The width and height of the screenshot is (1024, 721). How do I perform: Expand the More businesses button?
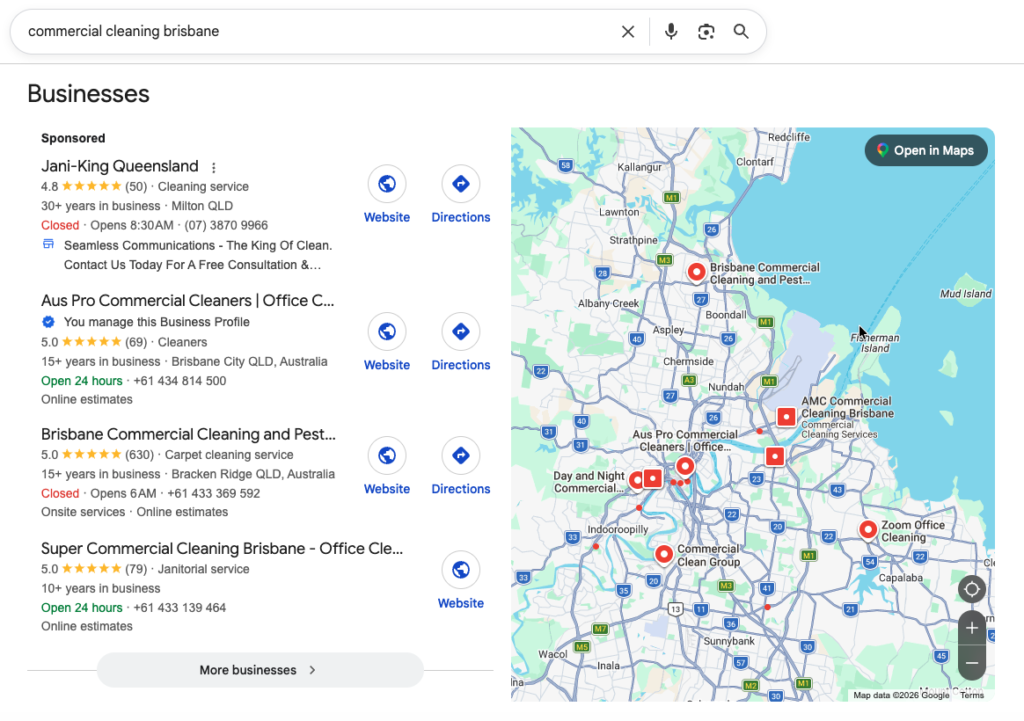coord(260,670)
